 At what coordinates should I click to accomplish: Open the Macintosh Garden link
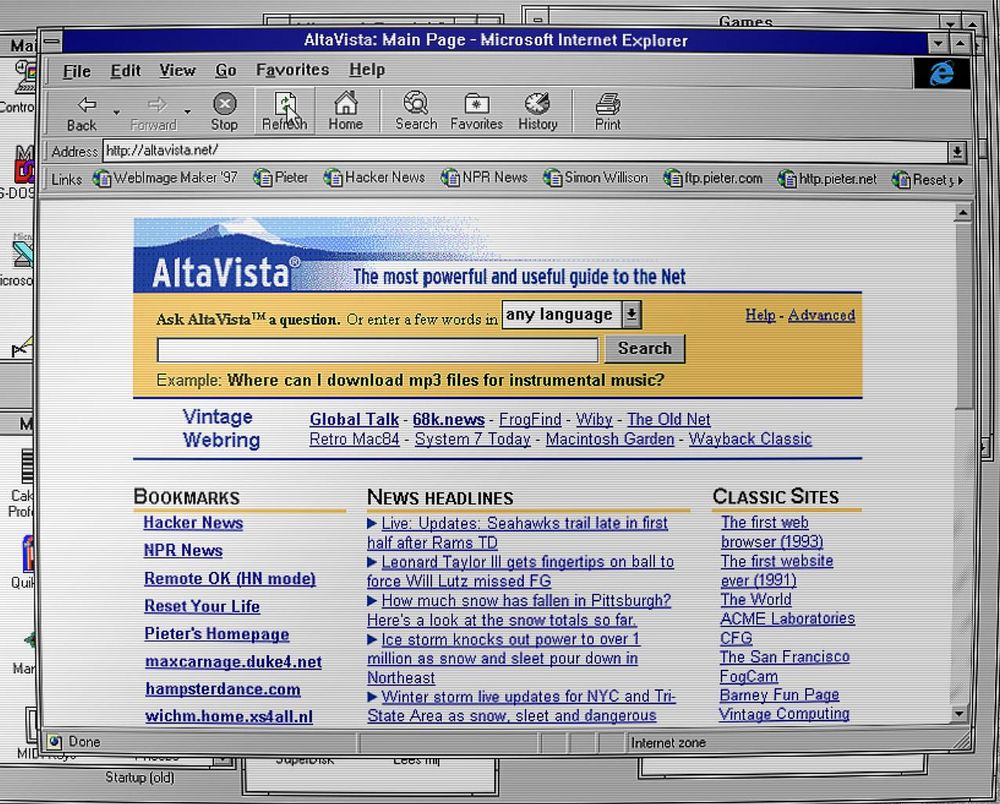coord(610,439)
